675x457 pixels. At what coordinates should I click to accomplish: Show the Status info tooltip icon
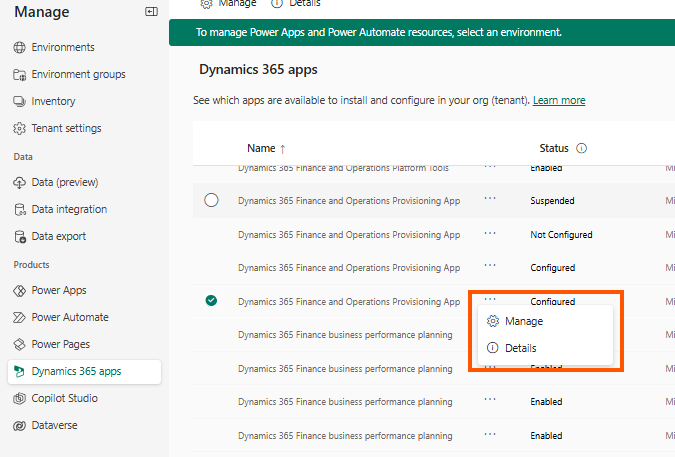point(581,148)
